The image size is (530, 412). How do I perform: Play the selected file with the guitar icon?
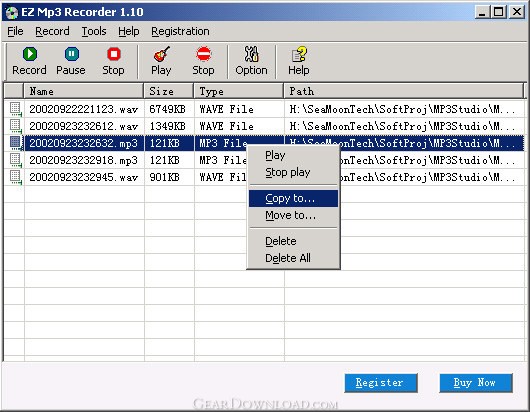tap(162, 54)
